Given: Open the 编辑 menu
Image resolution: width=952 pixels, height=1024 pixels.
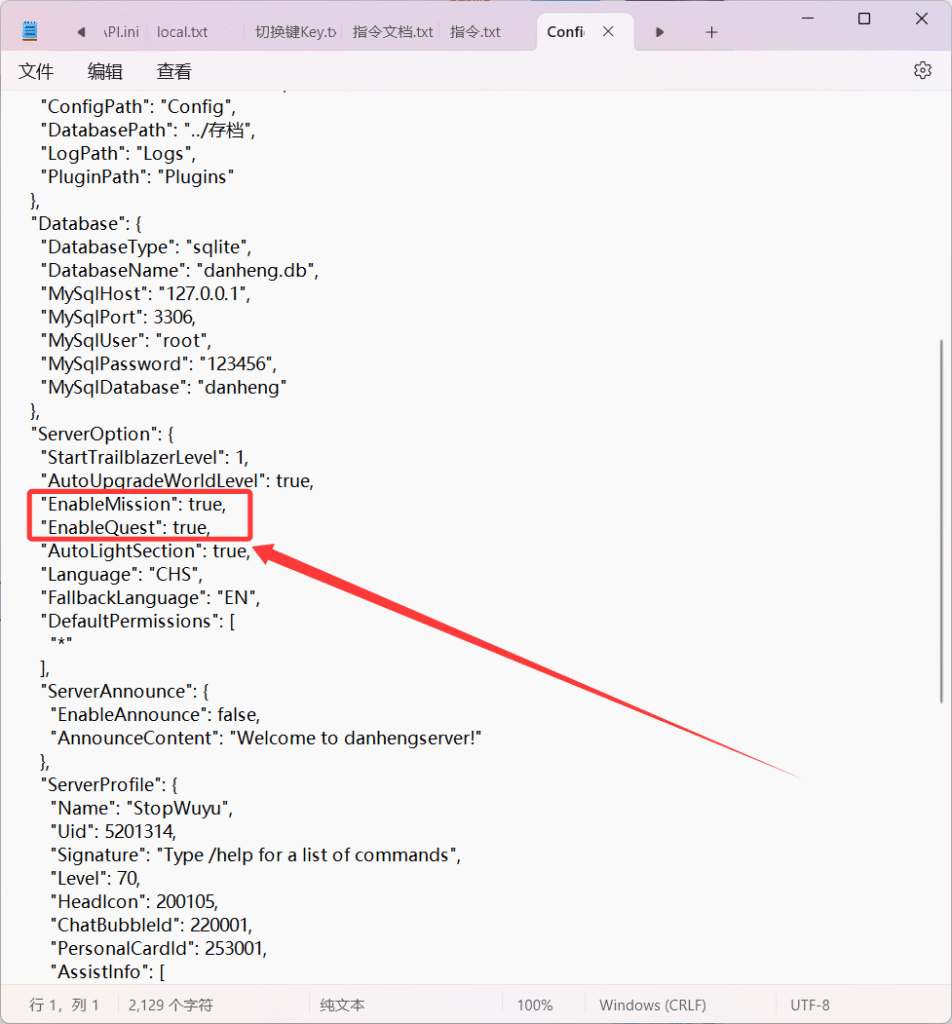Looking at the screenshot, I should [105, 71].
